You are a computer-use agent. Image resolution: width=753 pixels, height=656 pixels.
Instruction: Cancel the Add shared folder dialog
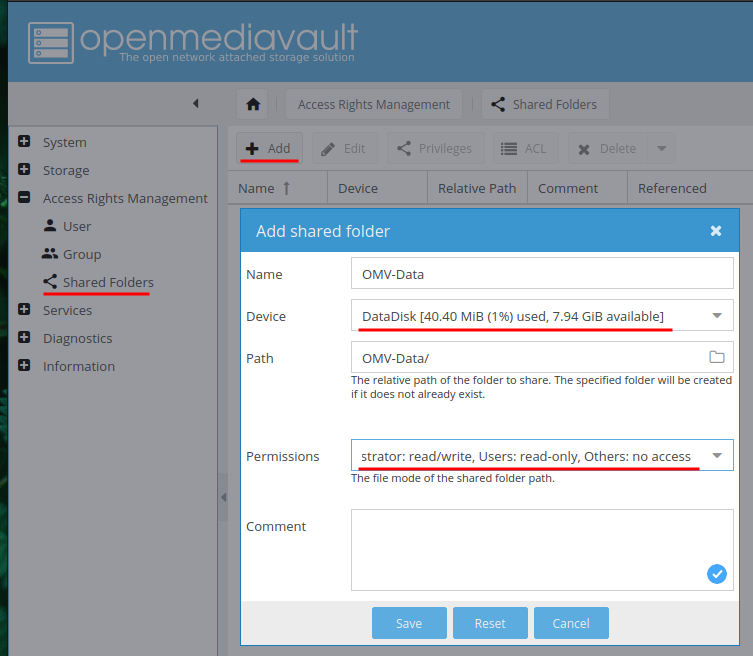tap(571, 623)
